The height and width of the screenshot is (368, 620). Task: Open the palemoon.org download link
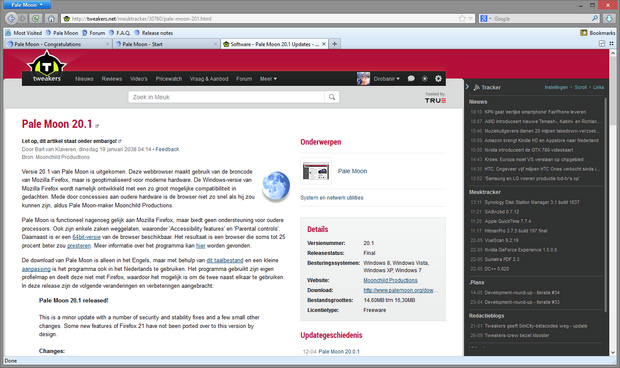[401, 290]
